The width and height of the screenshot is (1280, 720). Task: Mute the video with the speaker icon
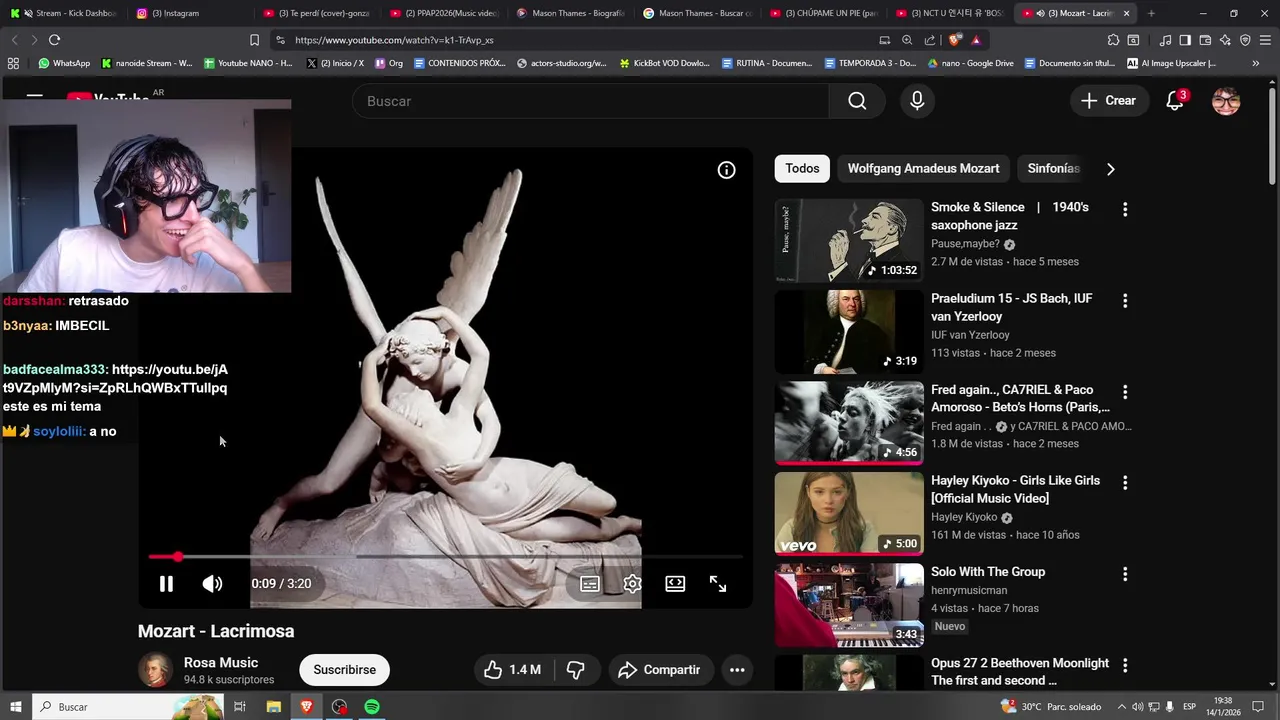(x=212, y=584)
